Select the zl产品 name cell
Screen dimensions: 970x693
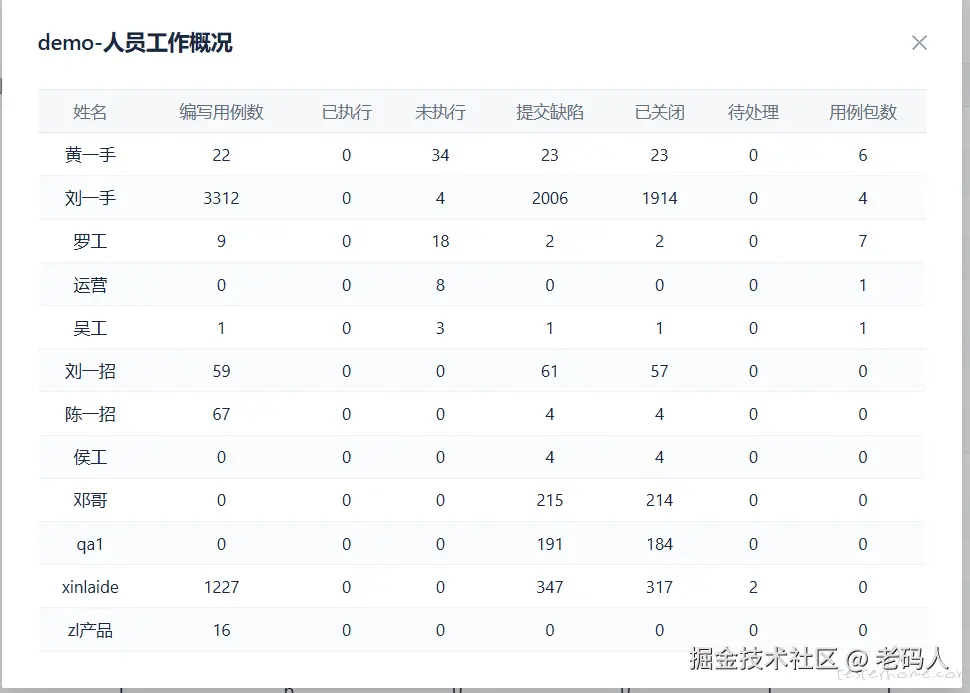[90, 630]
